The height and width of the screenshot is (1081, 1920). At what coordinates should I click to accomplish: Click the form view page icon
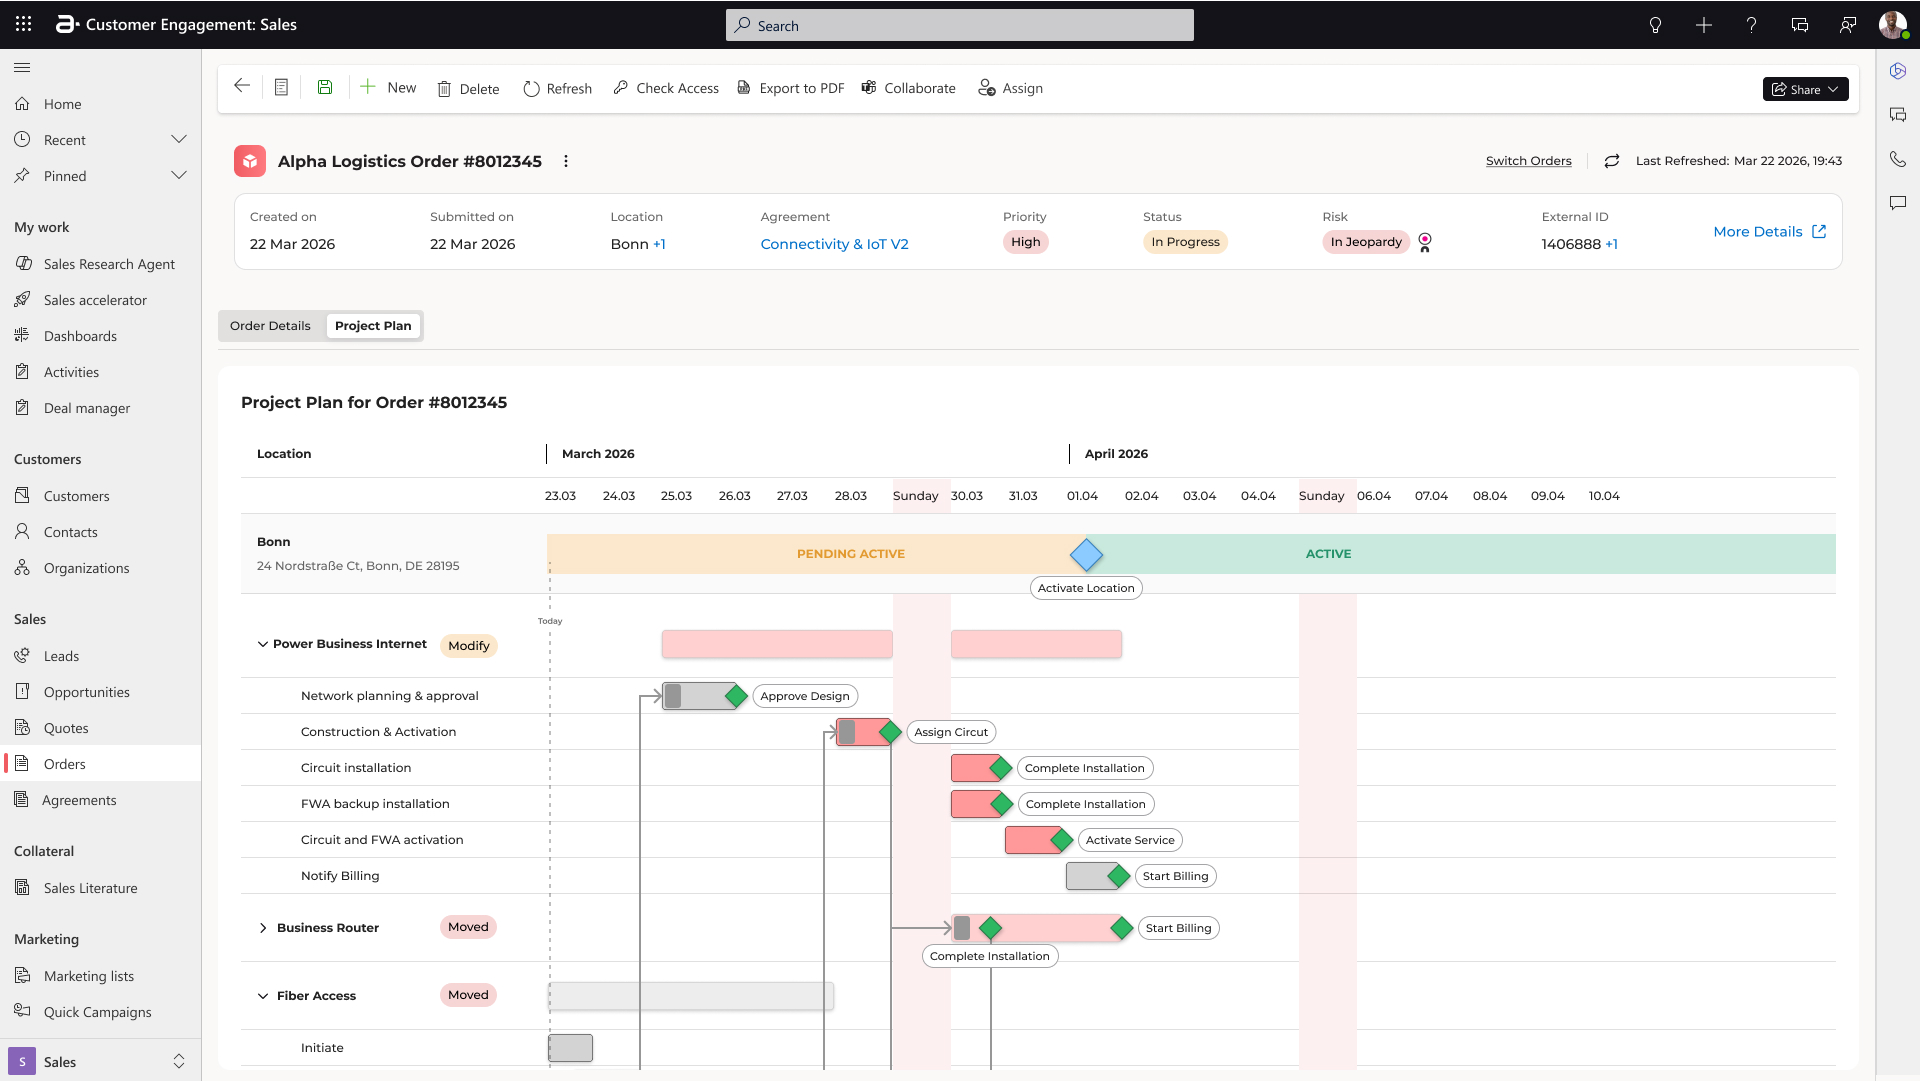[x=282, y=87]
